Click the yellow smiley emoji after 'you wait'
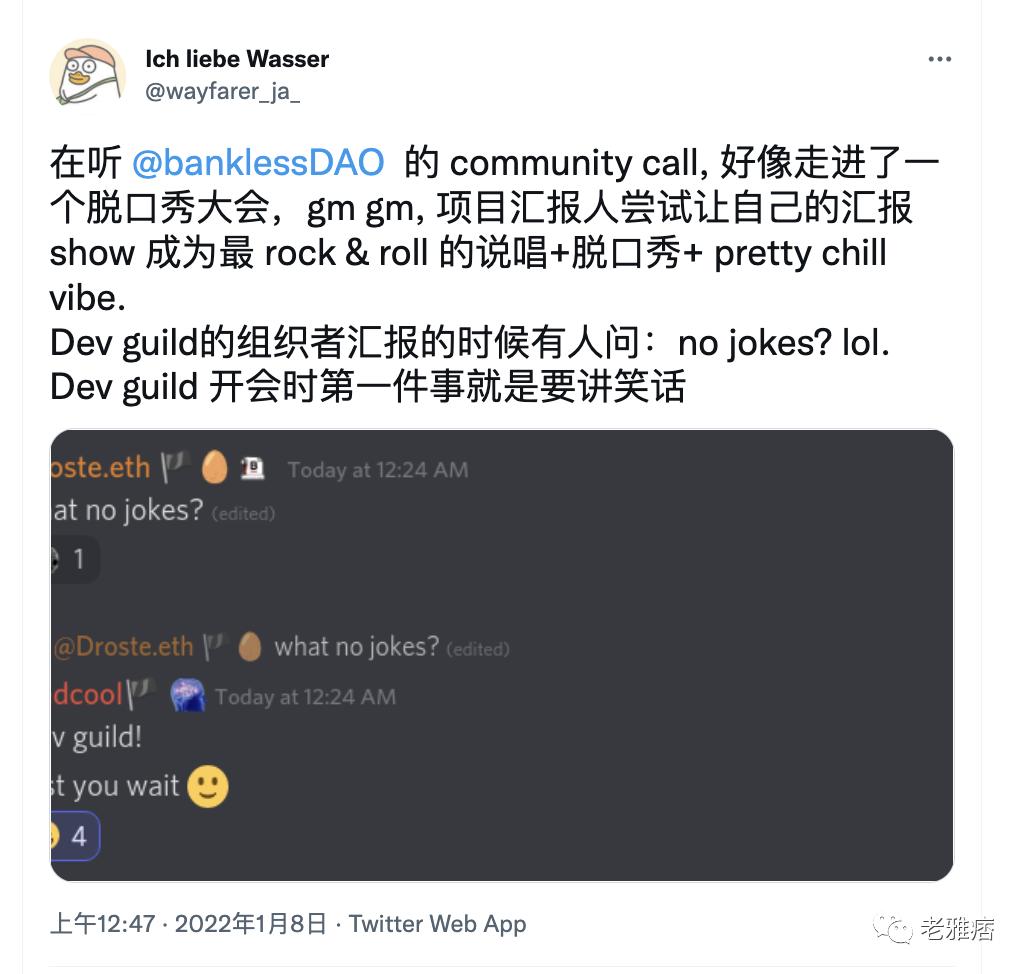Image resolution: width=1028 pixels, height=974 pixels. [208, 787]
